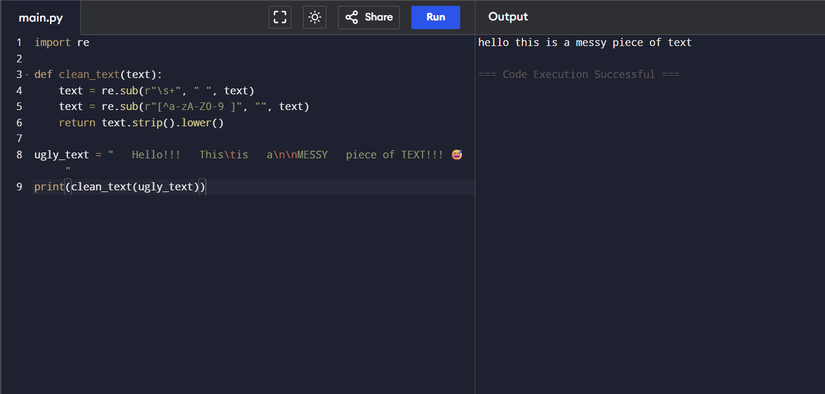Click the 'def clean_text(text):' line
This screenshot has height=394, width=825.
click(98, 75)
